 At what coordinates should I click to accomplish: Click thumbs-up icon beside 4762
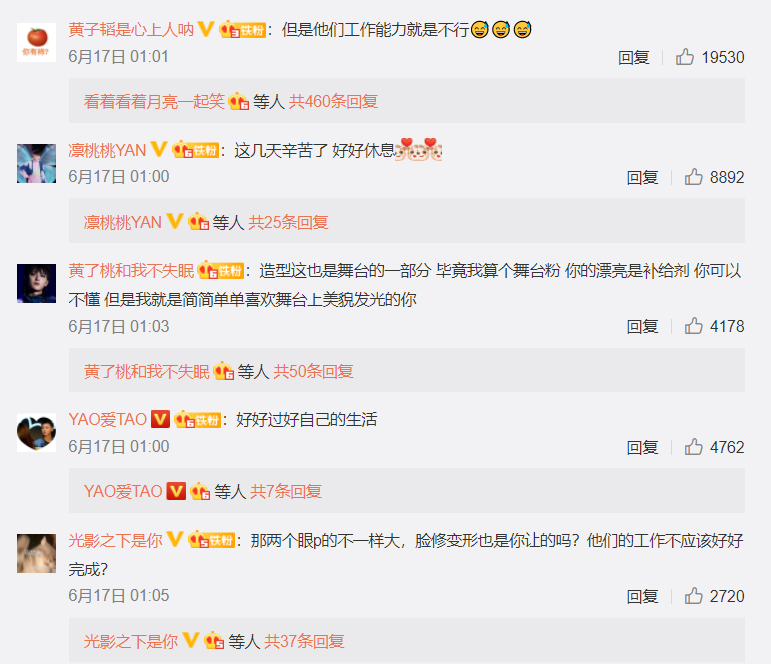click(x=693, y=447)
